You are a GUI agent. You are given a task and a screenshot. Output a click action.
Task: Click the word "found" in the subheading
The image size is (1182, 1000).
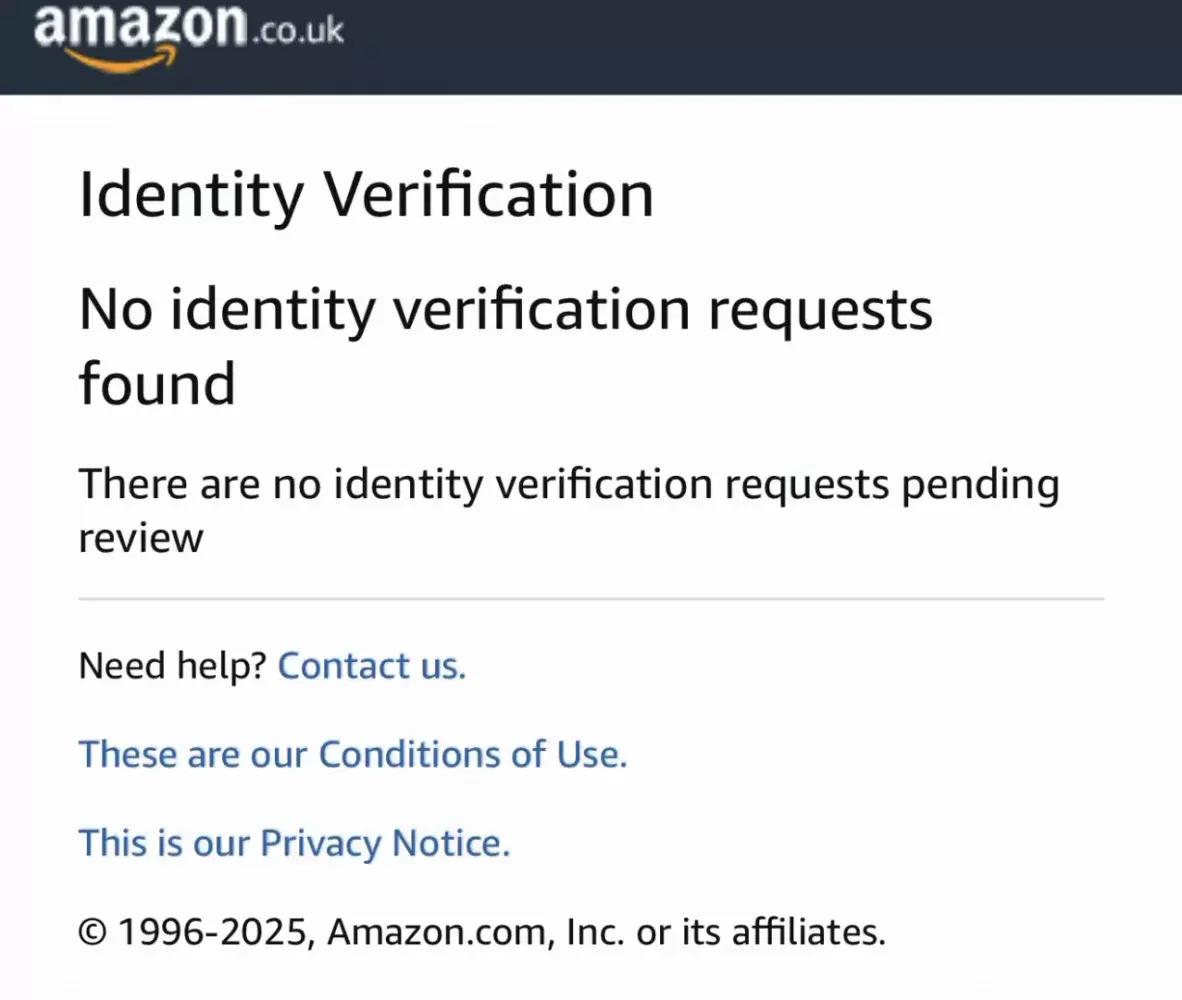click(157, 383)
